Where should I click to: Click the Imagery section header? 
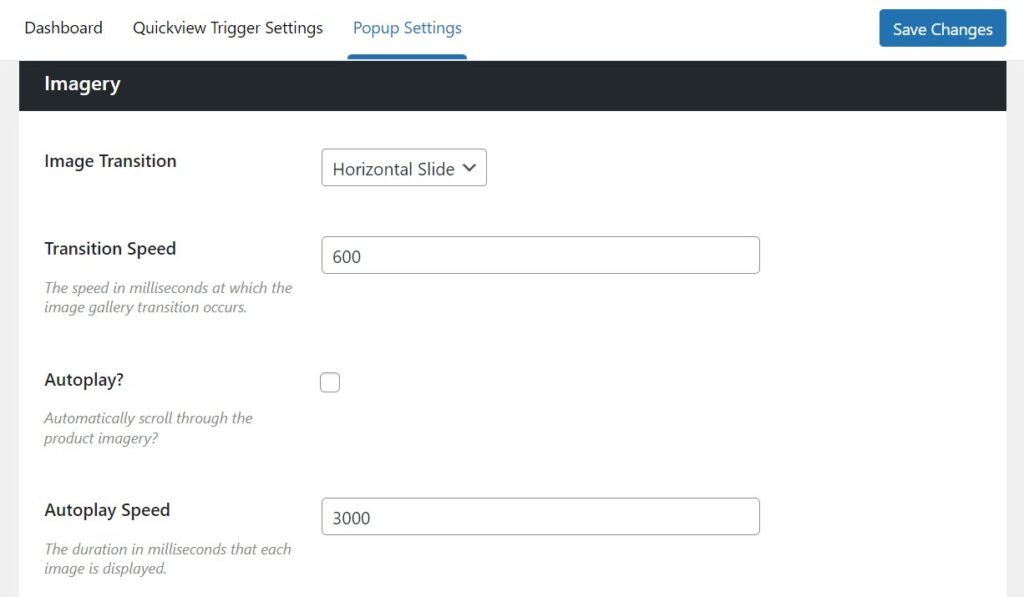(x=82, y=85)
